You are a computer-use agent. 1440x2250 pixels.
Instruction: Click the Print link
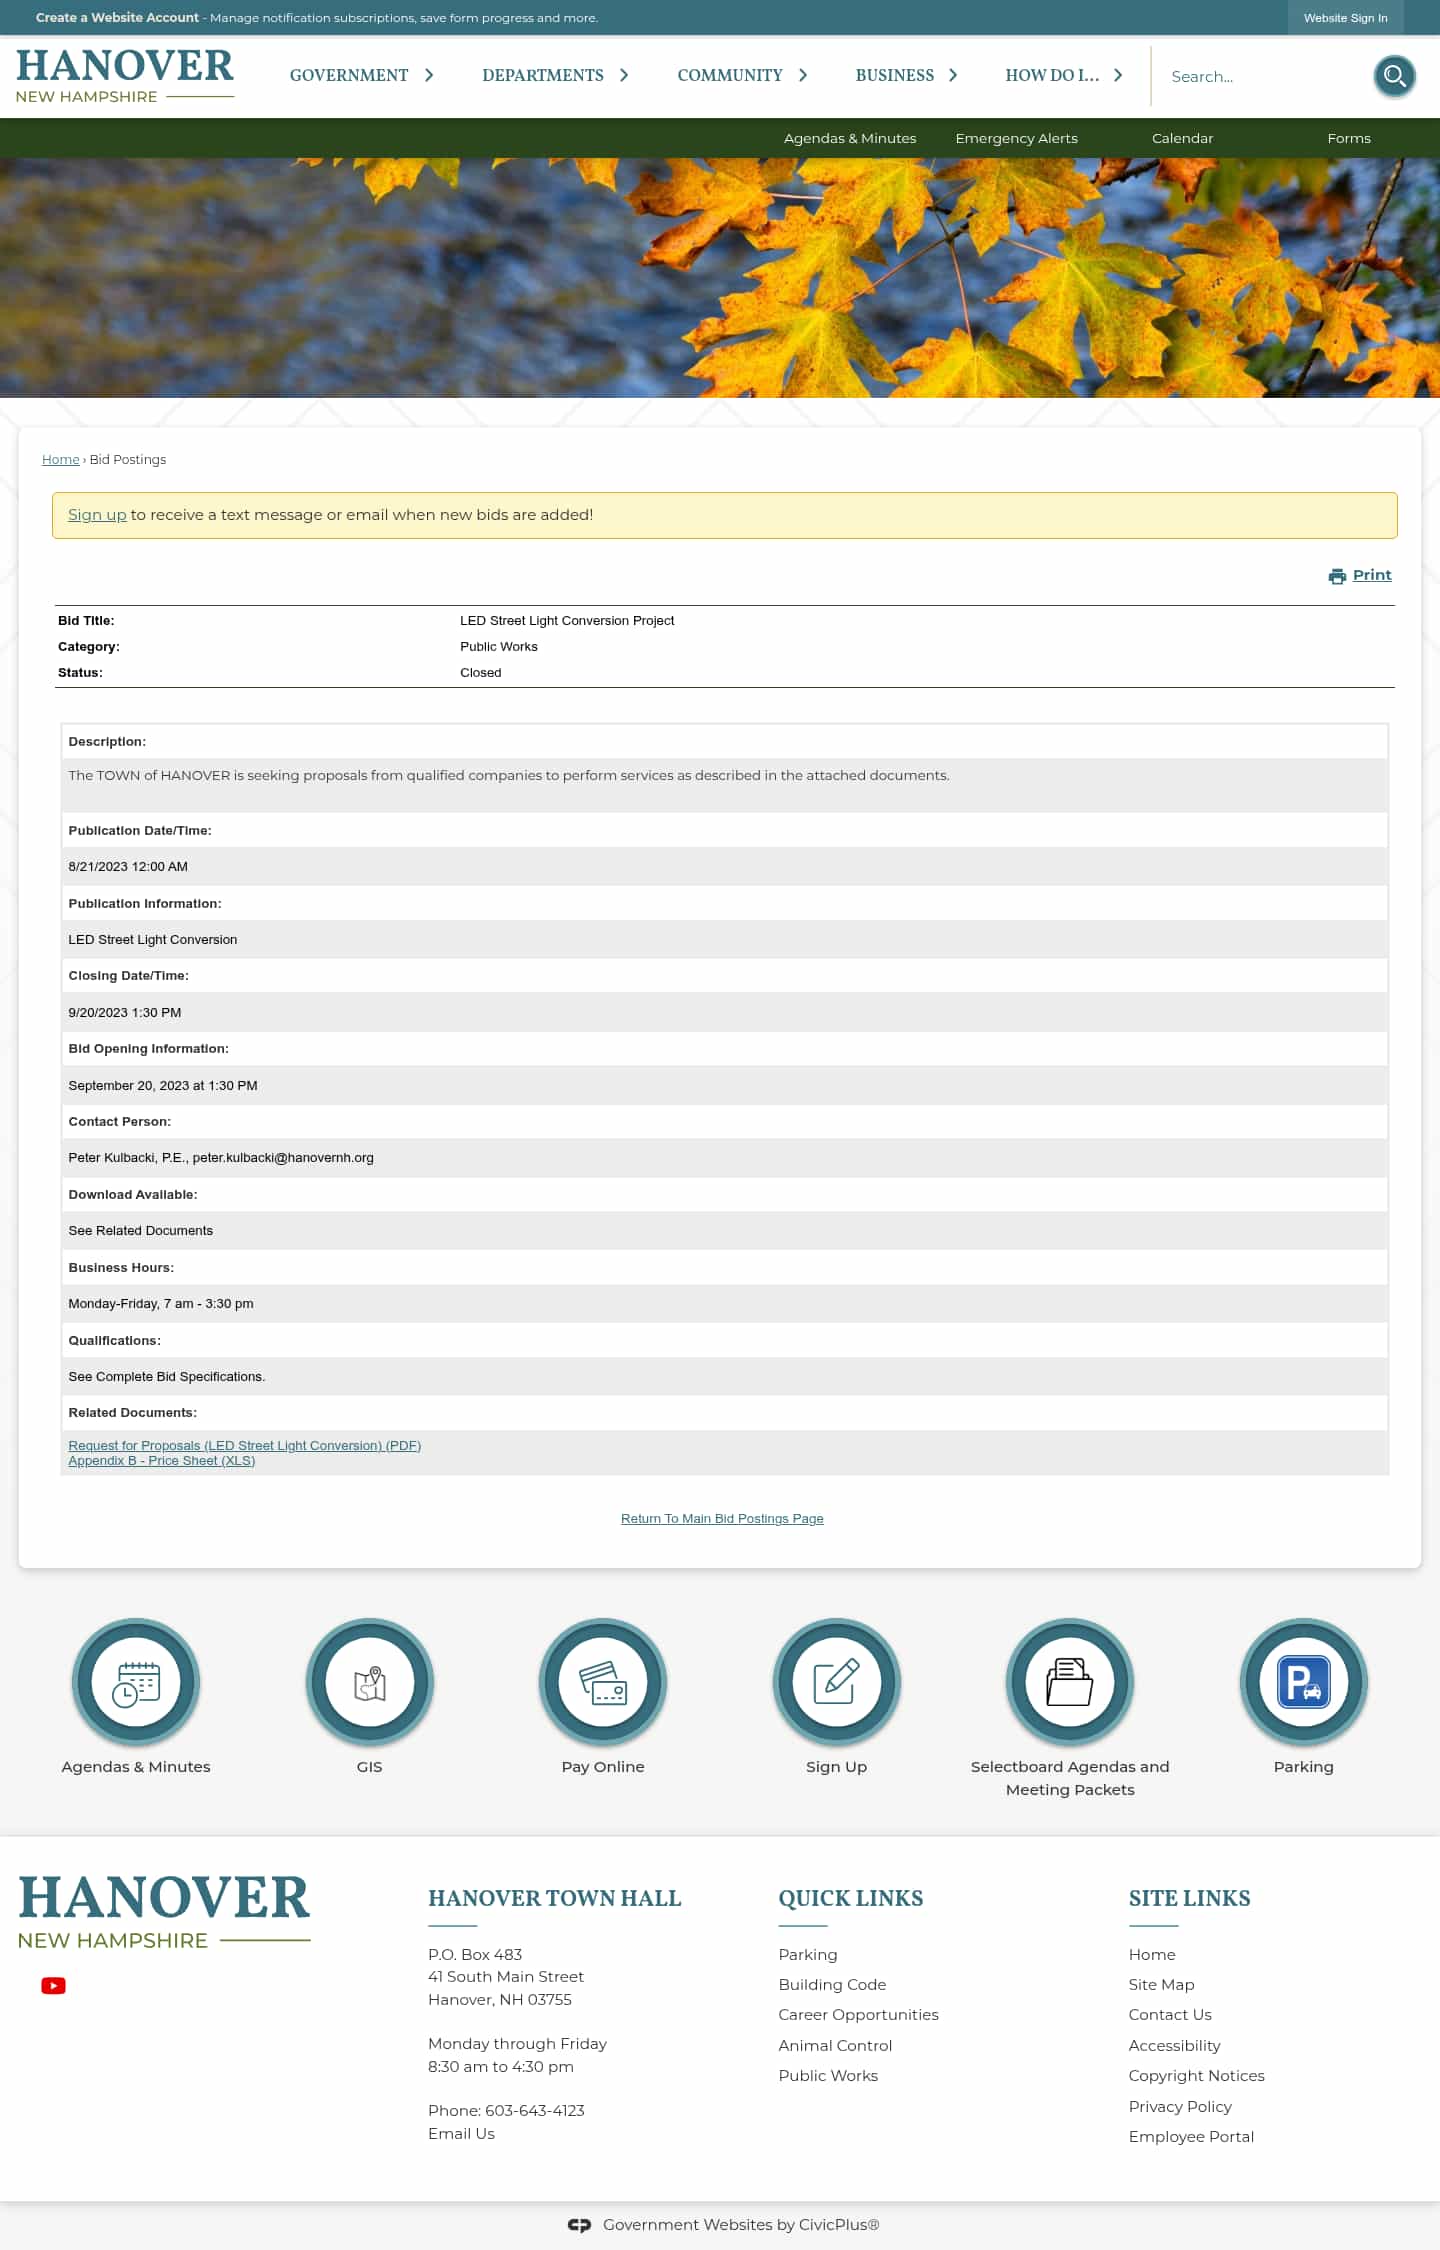pos(1372,575)
